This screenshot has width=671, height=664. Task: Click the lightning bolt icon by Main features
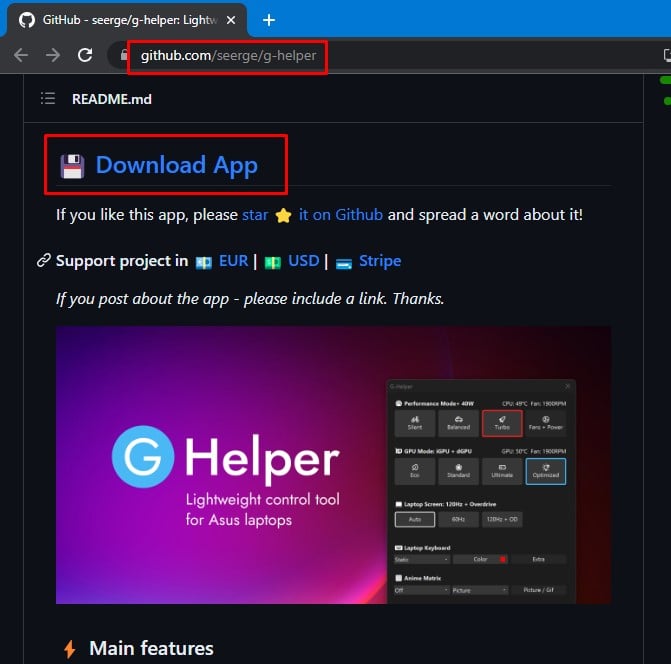(70, 649)
